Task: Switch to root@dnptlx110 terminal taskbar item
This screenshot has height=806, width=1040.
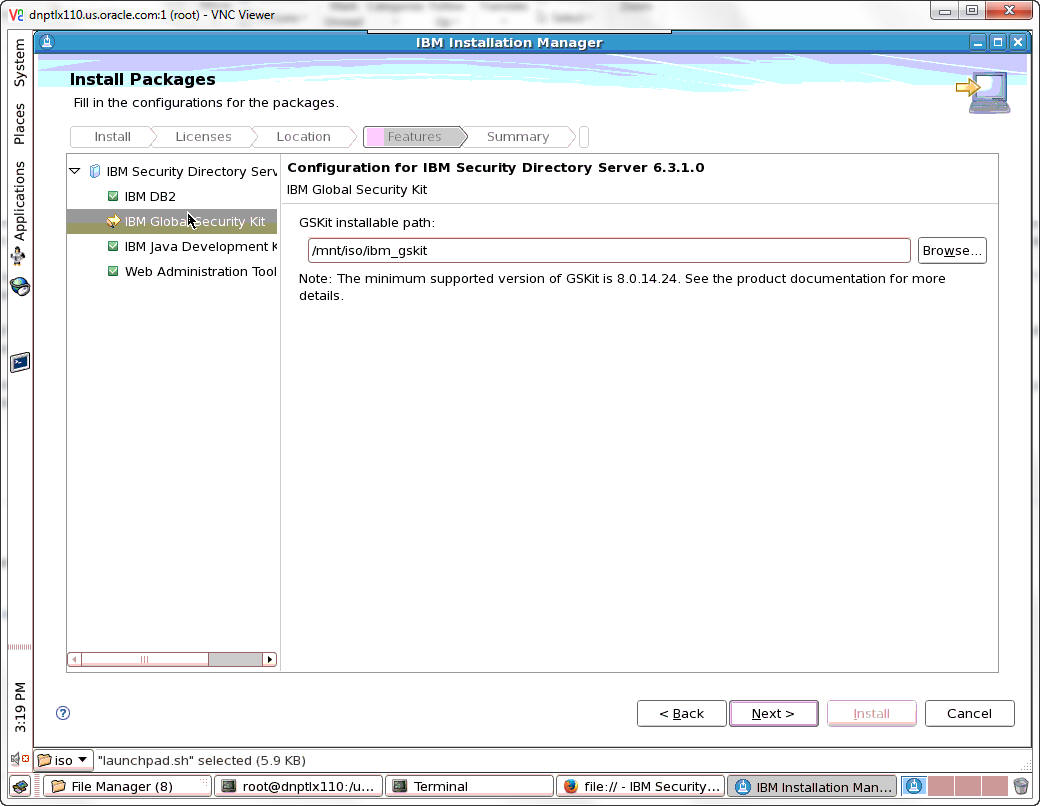Action: click(x=298, y=787)
